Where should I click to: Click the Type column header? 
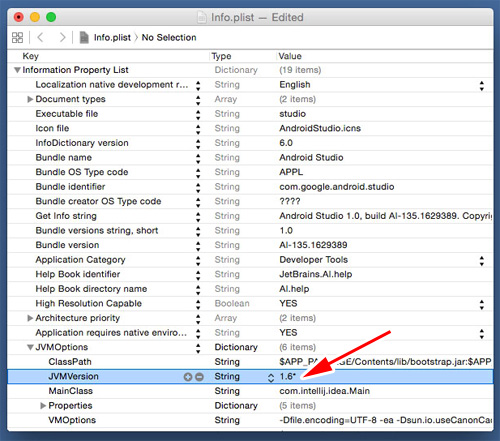coord(221,56)
